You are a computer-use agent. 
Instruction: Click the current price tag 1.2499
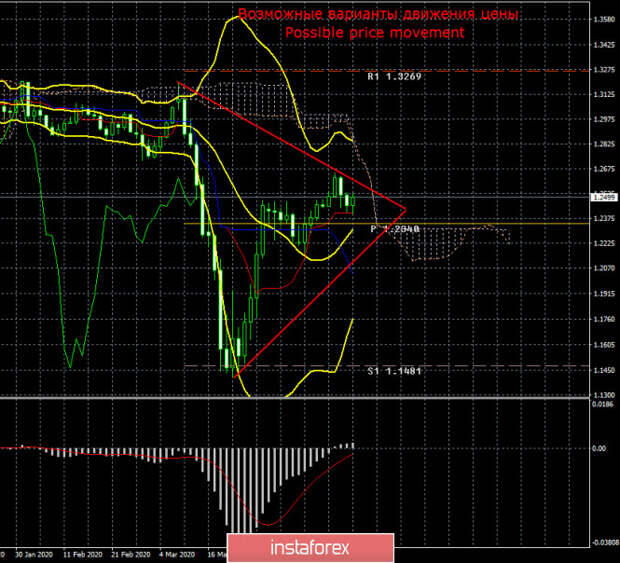[603, 197]
